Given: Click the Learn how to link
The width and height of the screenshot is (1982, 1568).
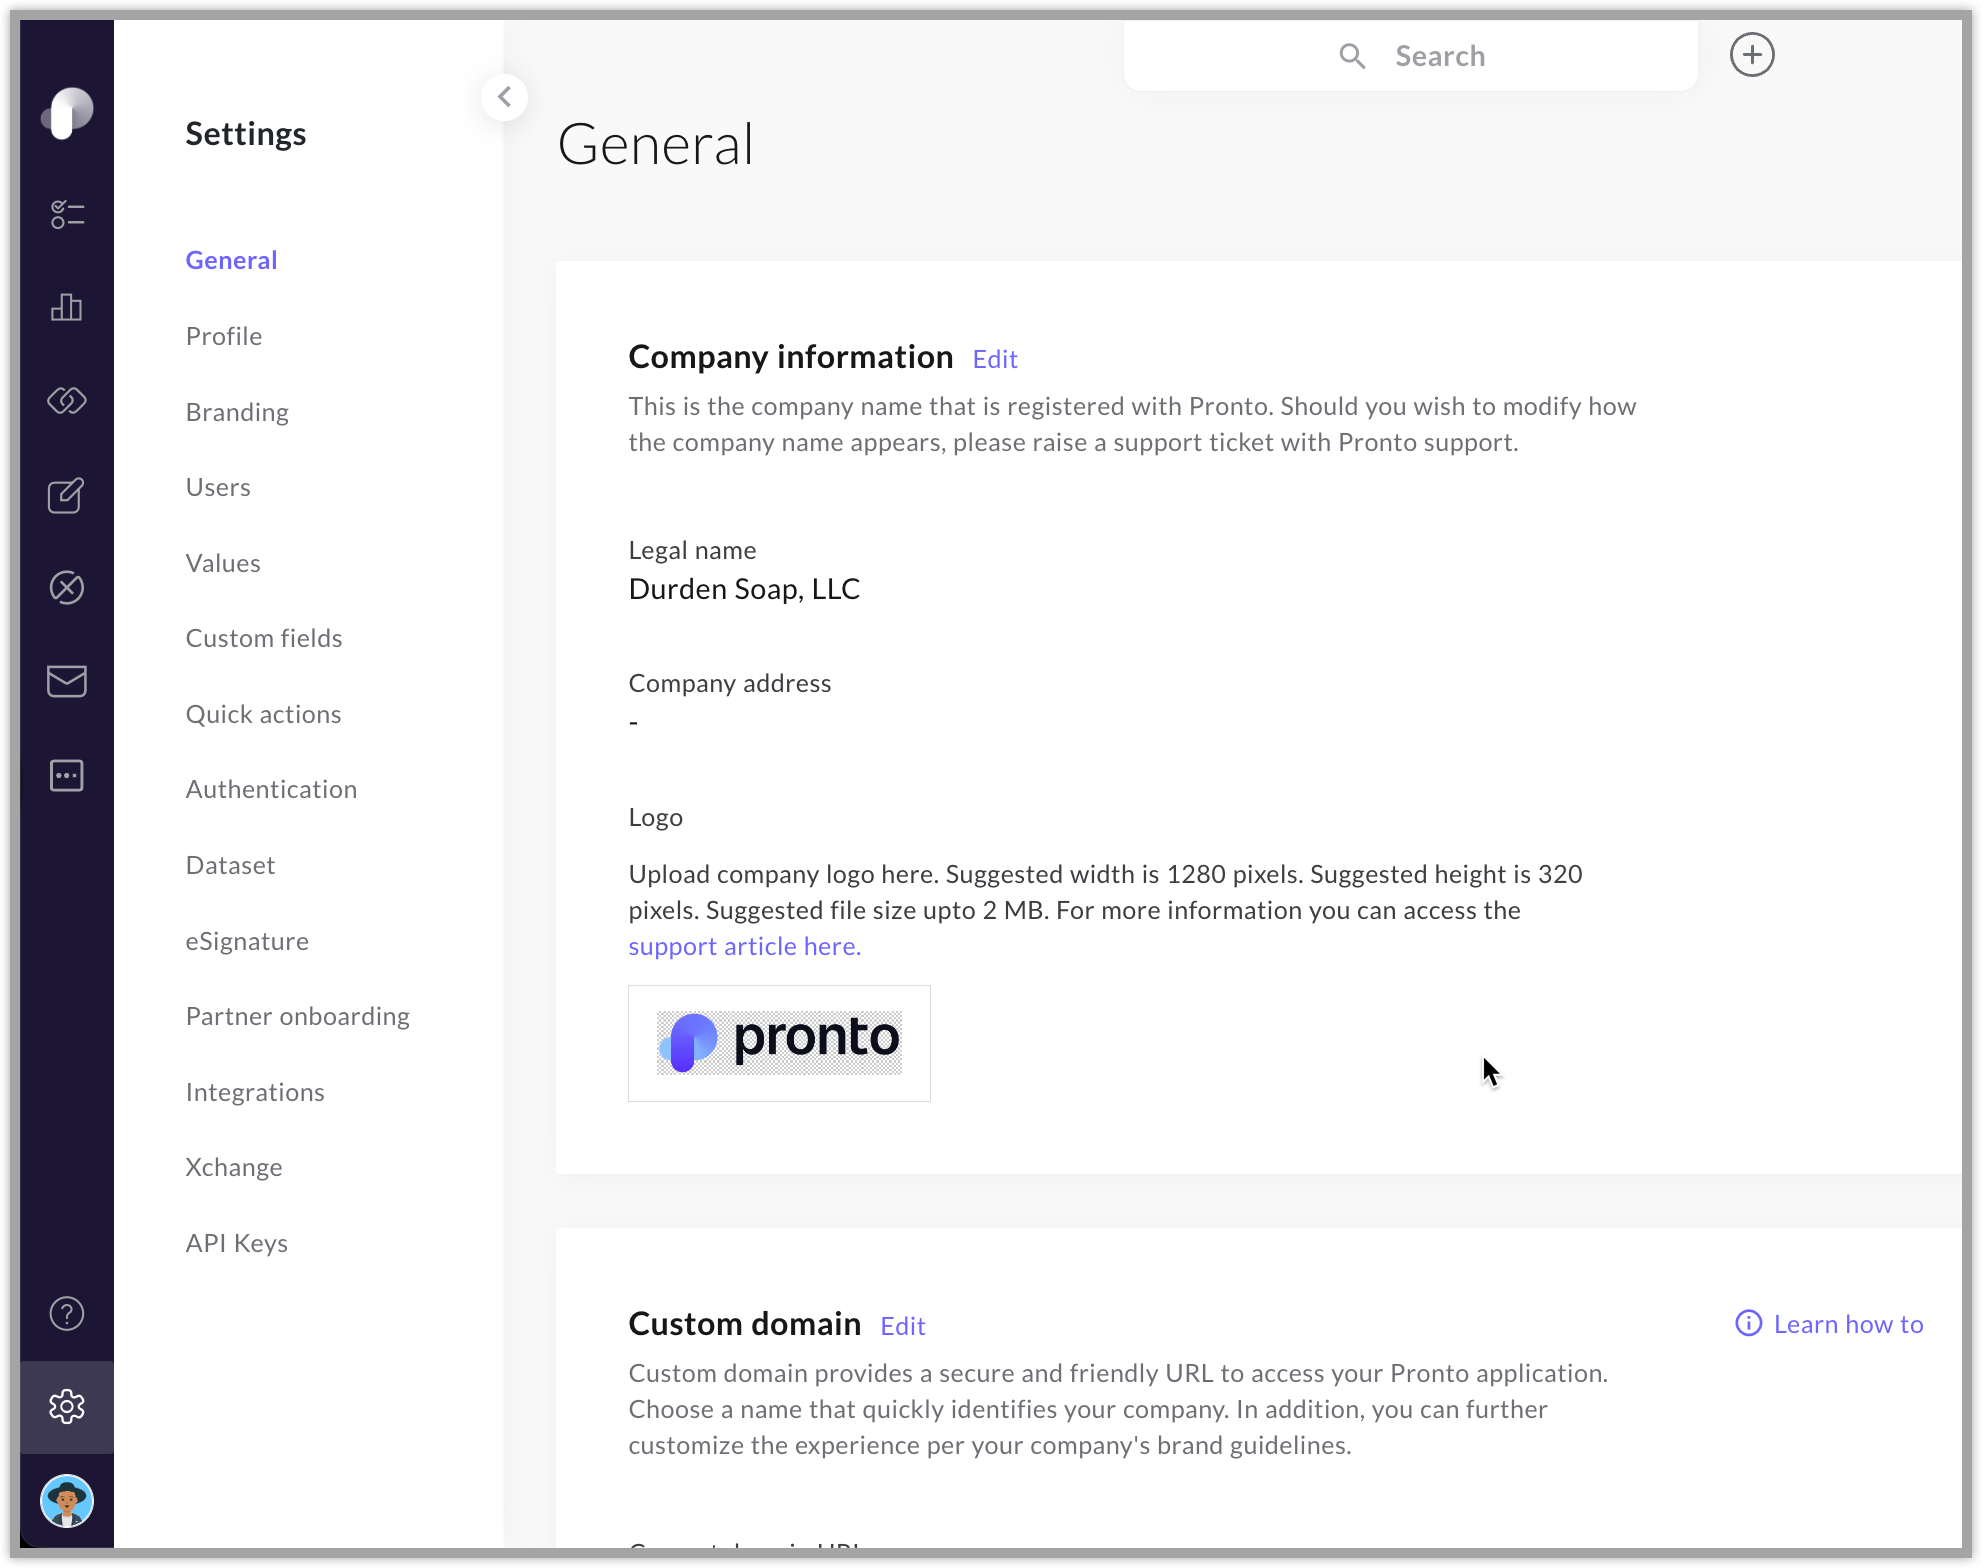Looking at the screenshot, I should (1848, 1324).
